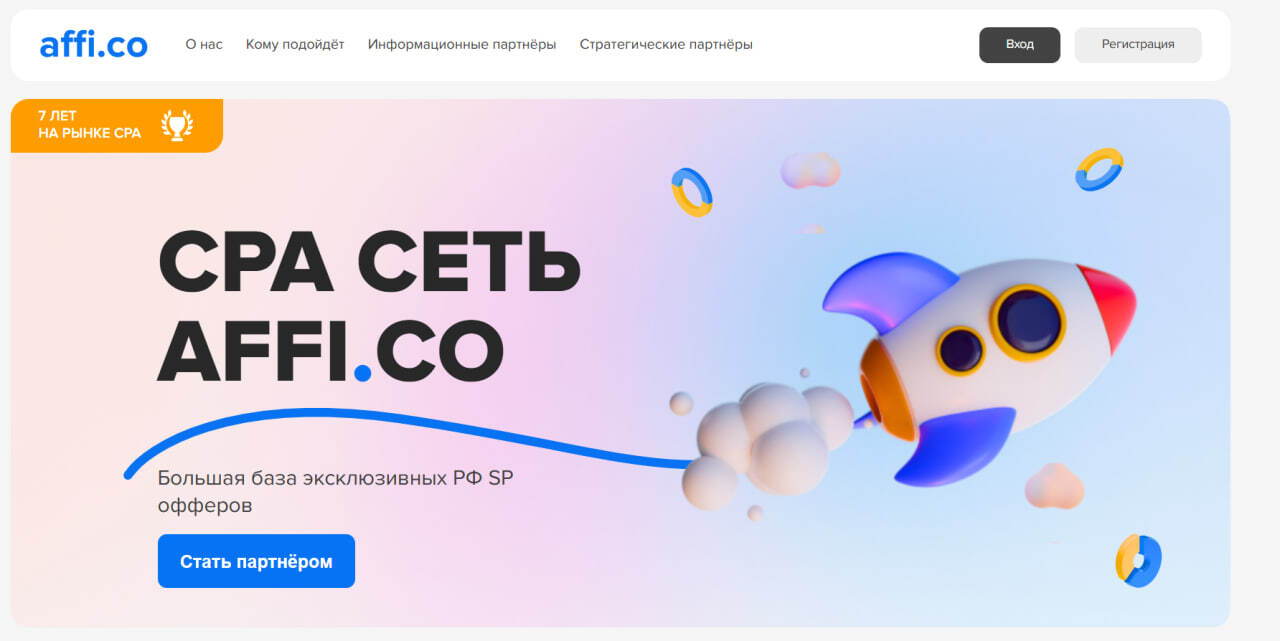1280x641 pixels.
Task: Click the Вход button
Action: (1020, 45)
